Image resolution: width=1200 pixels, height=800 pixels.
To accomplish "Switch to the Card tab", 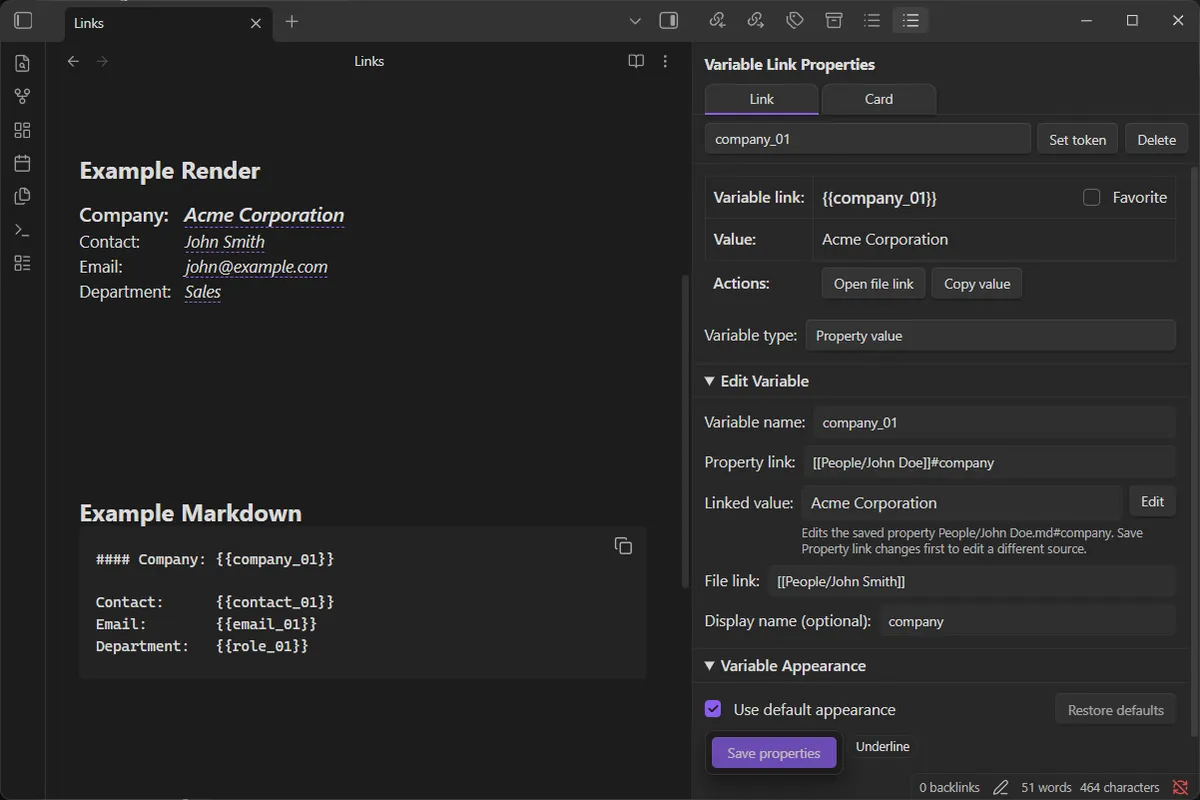I will point(879,99).
